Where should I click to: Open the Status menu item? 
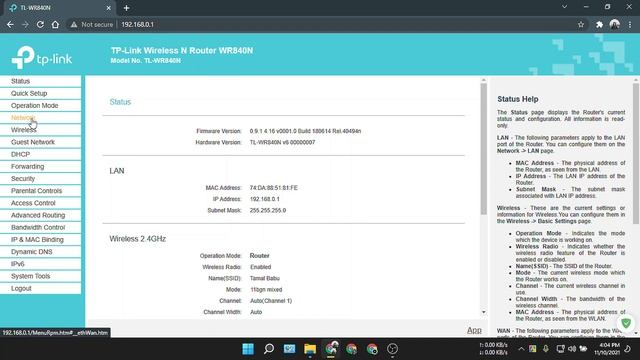[x=41, y=81]
